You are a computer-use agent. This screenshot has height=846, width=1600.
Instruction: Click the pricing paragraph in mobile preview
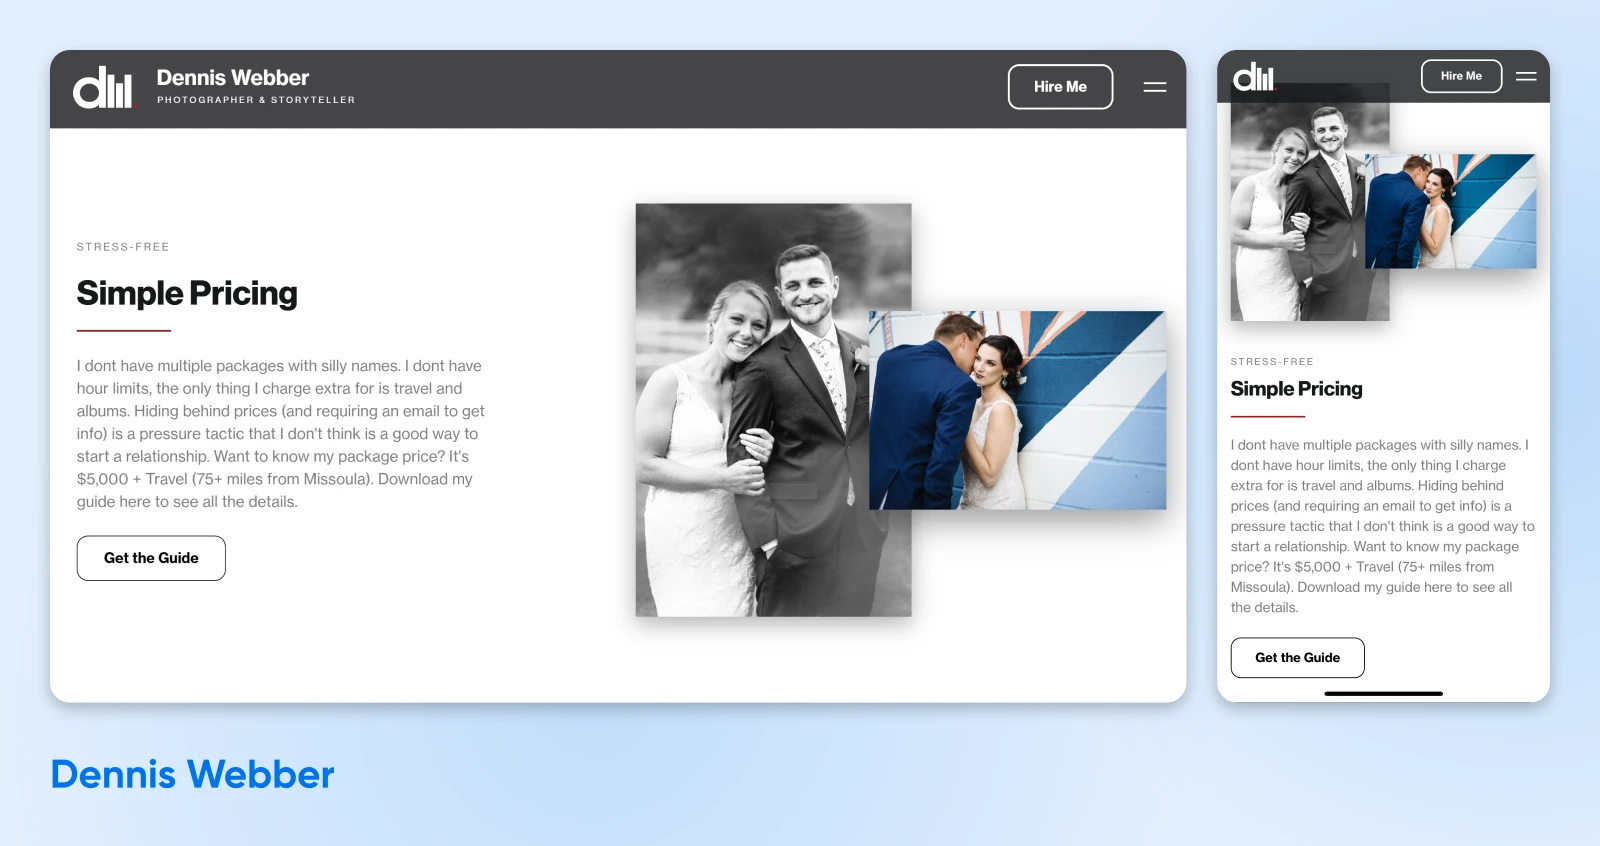tap(1380, 526)
